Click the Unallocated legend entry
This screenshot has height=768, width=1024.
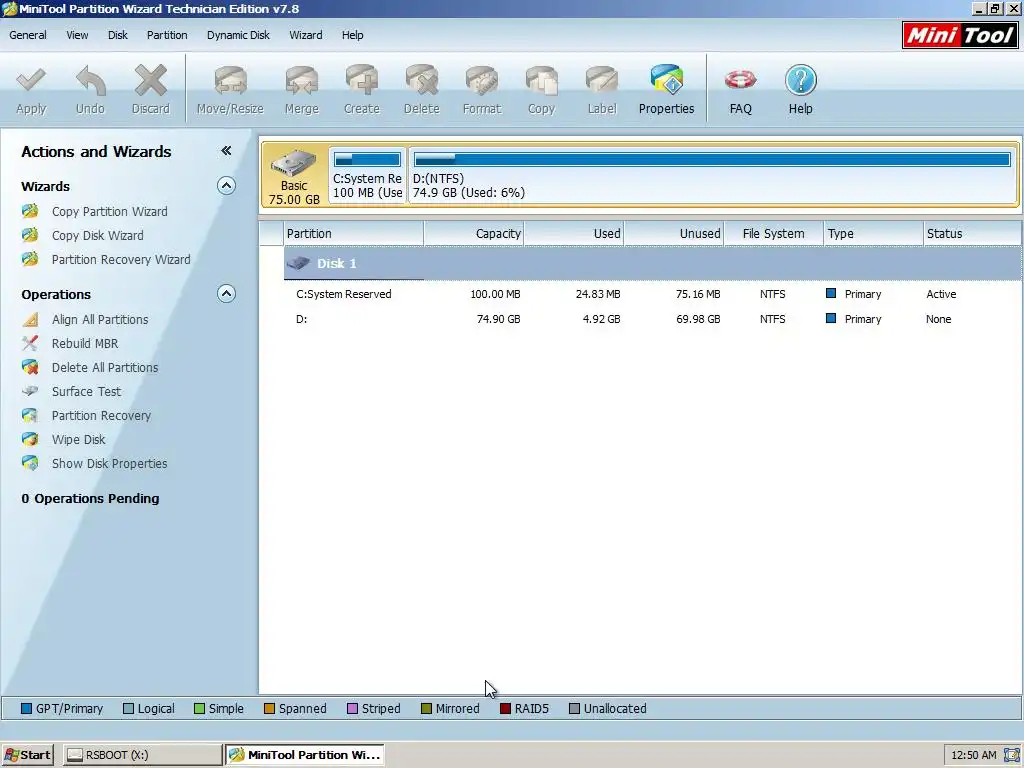[x=608, y=709]
